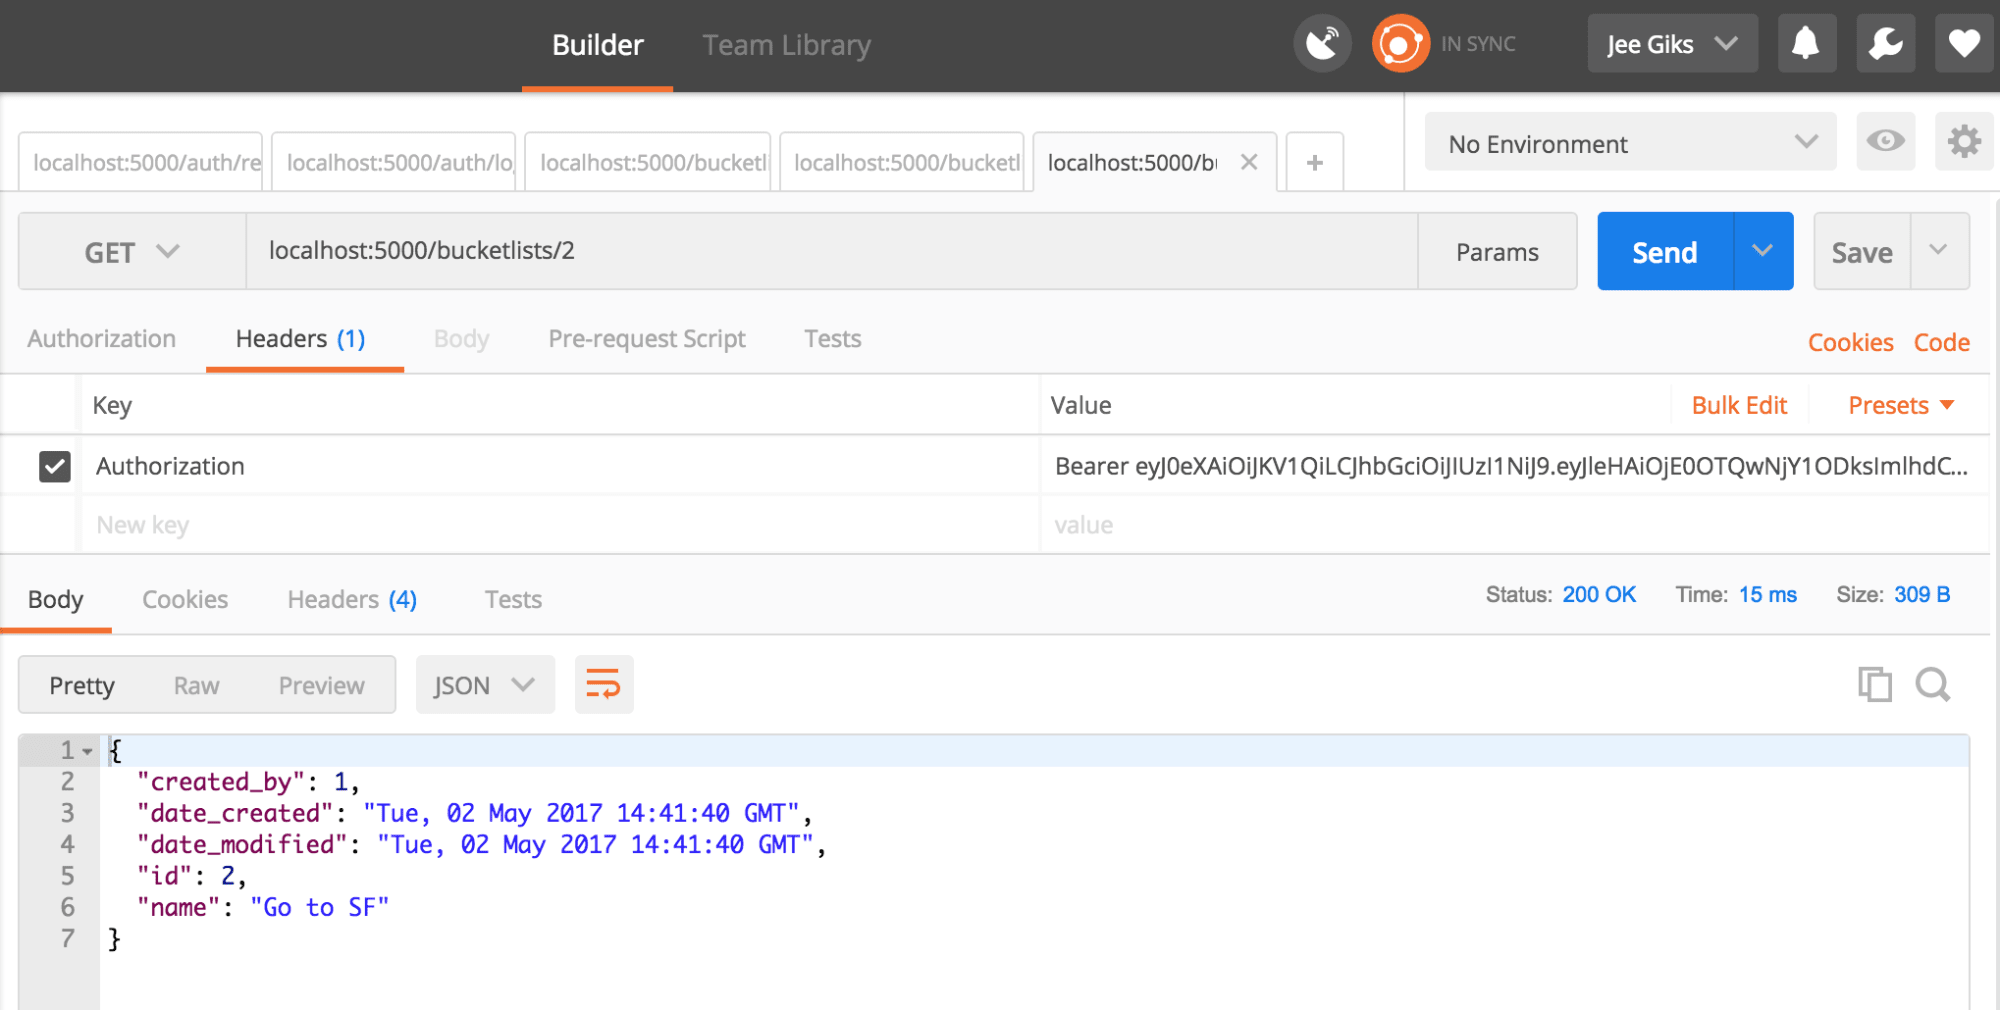Click the orange sync status icon

point(1400,44)
